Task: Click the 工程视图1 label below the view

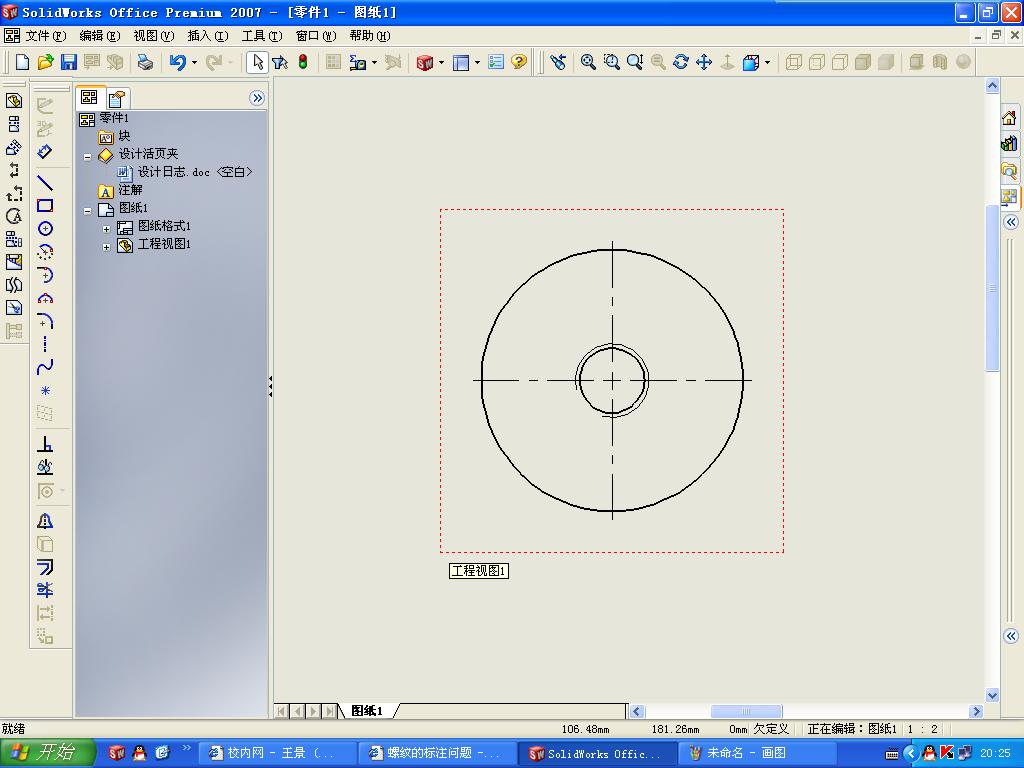Action: click(x=479, y=571)
